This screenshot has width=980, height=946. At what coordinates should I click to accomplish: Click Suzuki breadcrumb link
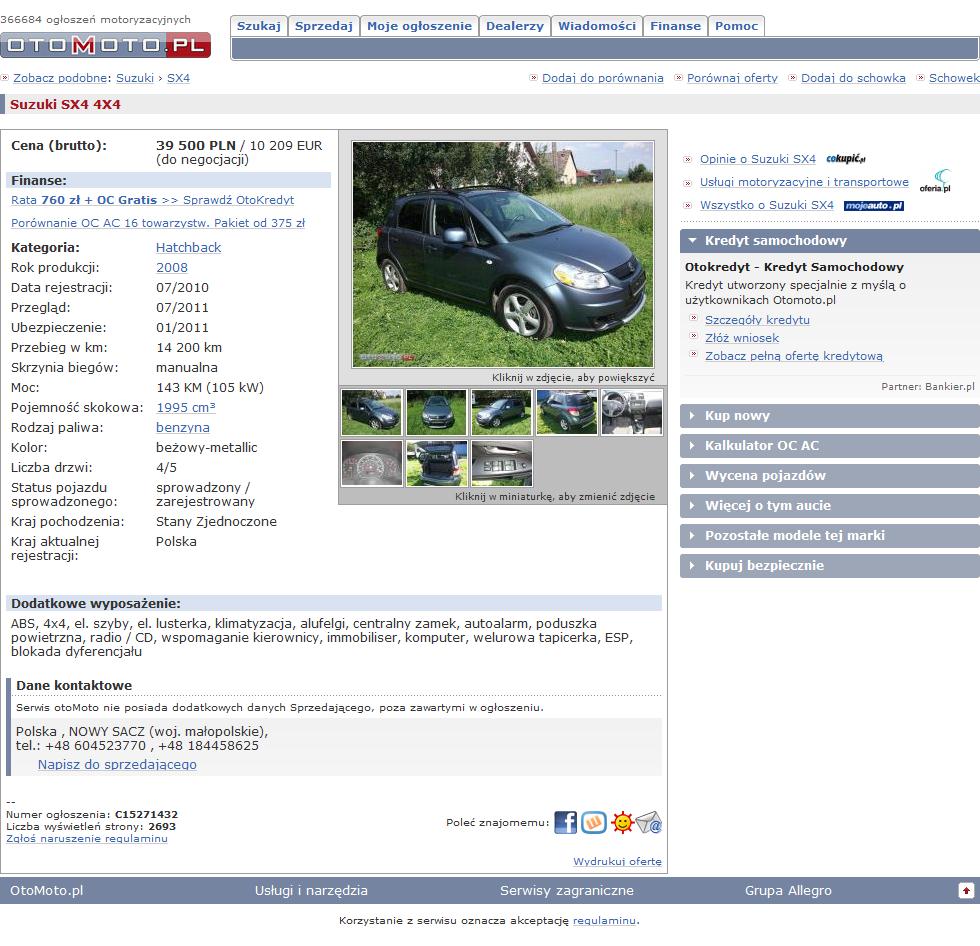(x=135, y=78)
